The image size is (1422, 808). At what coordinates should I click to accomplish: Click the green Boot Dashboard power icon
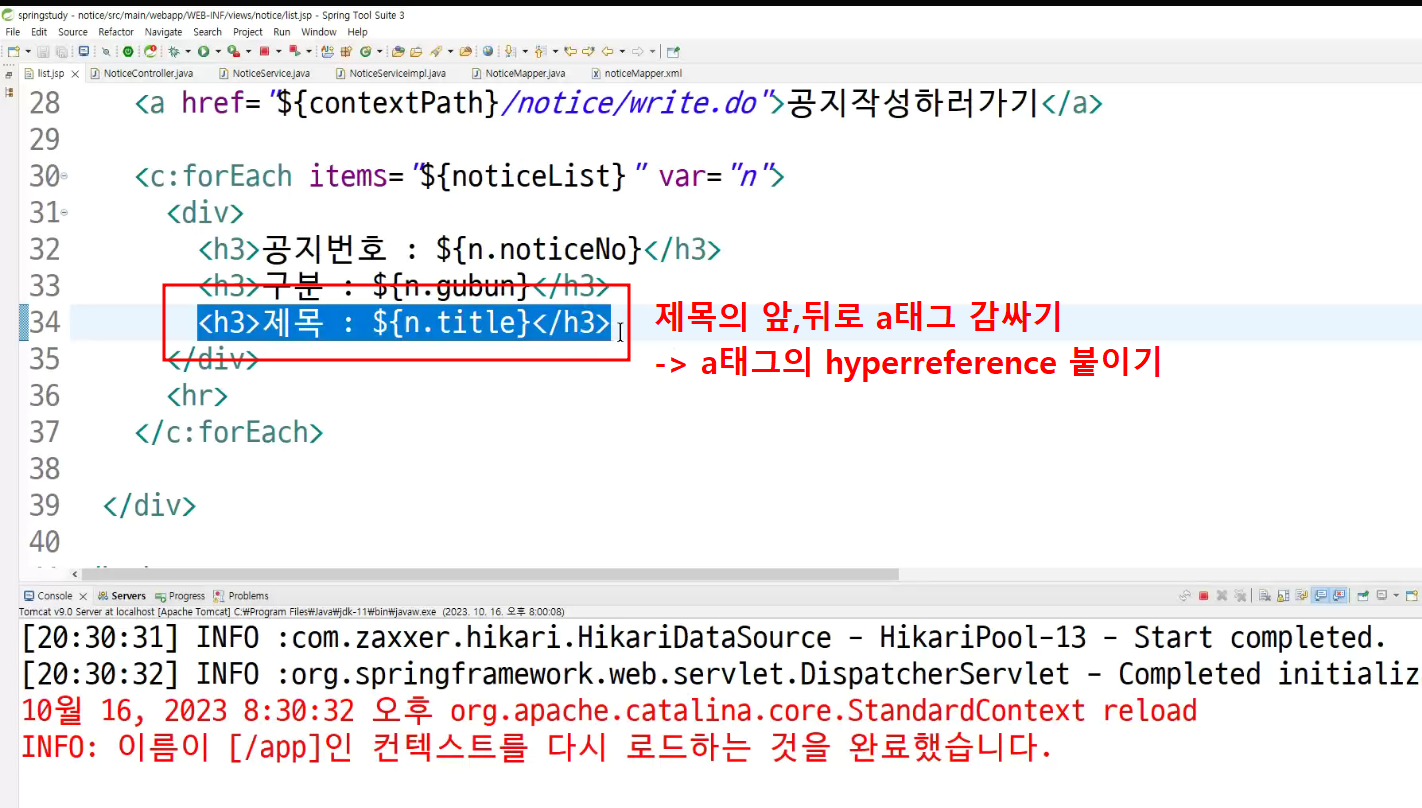pyautogui.click(x=128, y=51)
